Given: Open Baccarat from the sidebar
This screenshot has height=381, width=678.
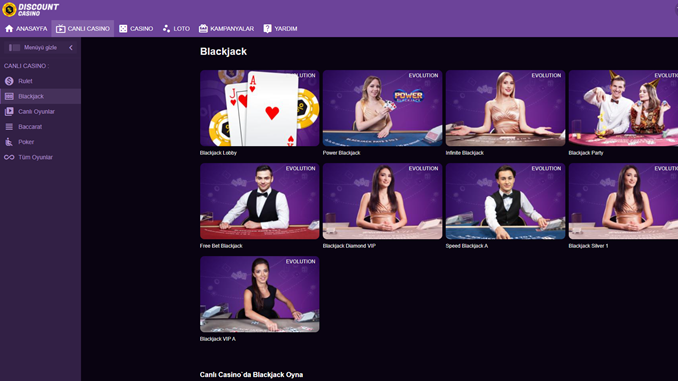Looking at the screenshot, I should pyautogui.click(x=40, y=127).
